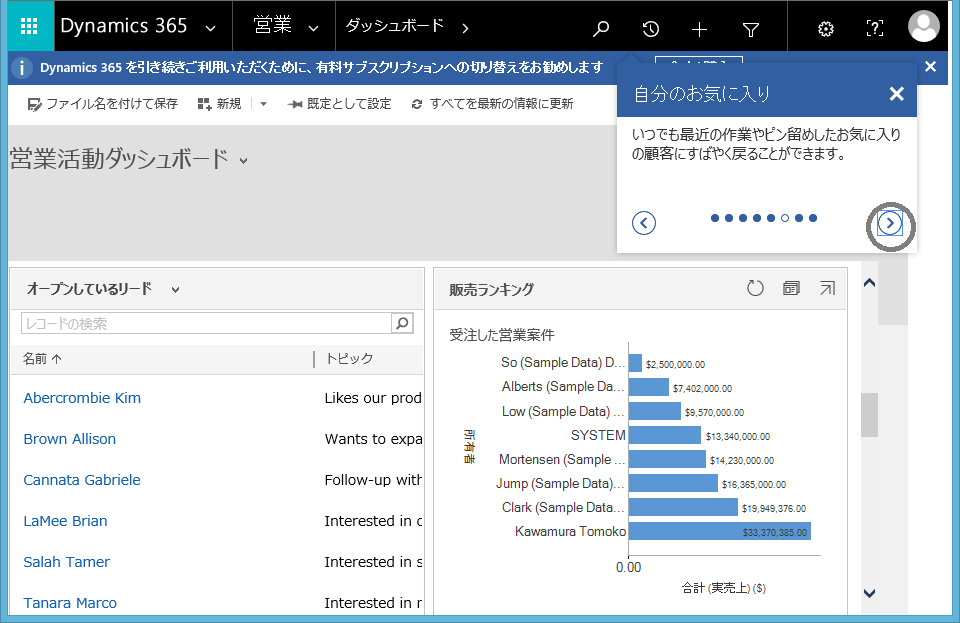Click the 営業 navigation item
The image size is (960, 623).
(x=272, y=26)
